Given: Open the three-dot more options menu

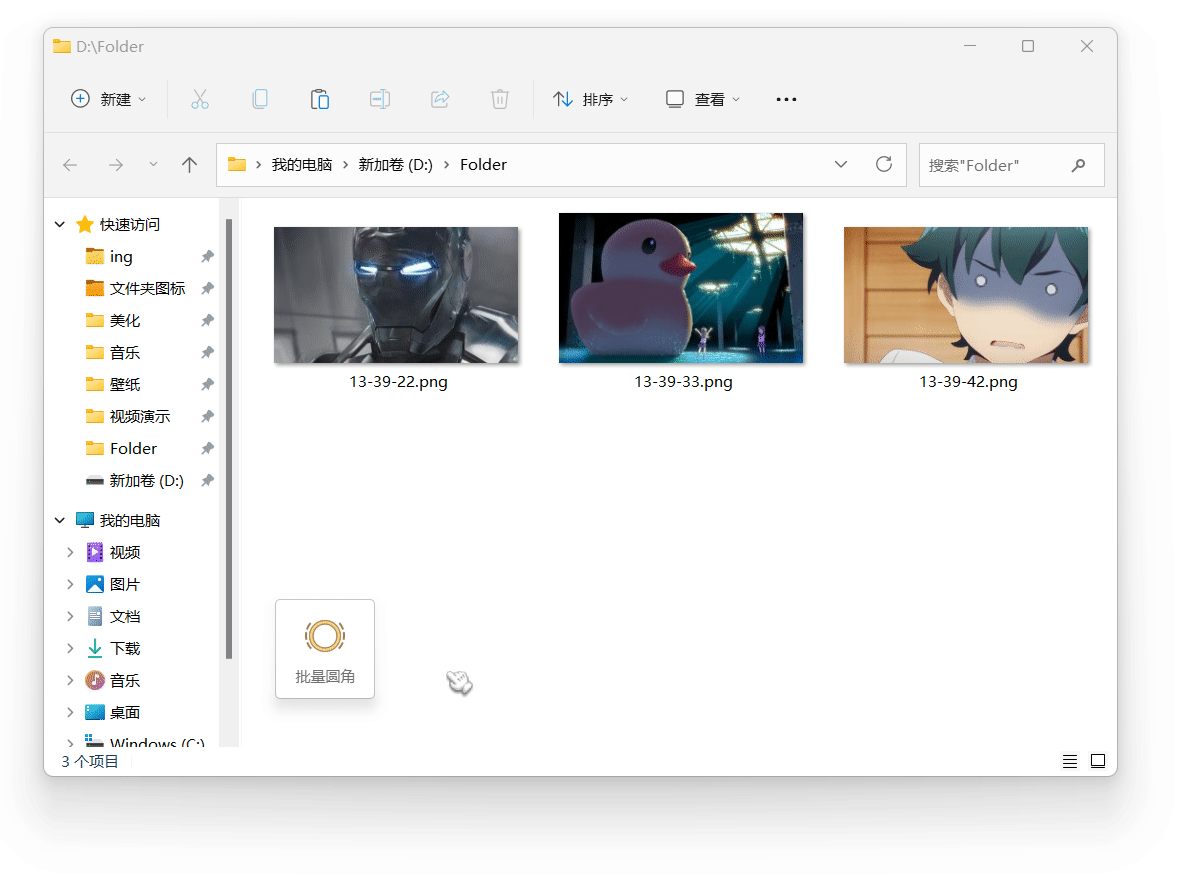Looking at the screenshot, I should click(x=786, y=99).
